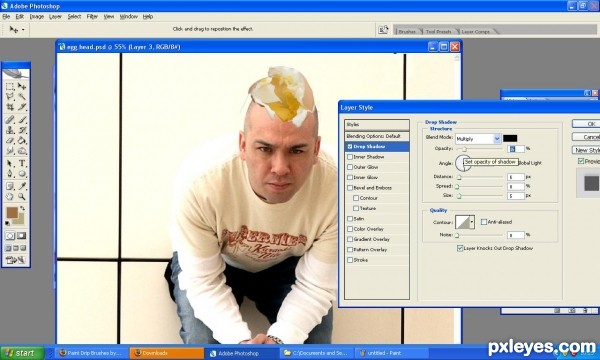Enable the Inner Shadow checkbox
Image resolution: width=600 pixels, height=360 pixels.
point(350,157)
